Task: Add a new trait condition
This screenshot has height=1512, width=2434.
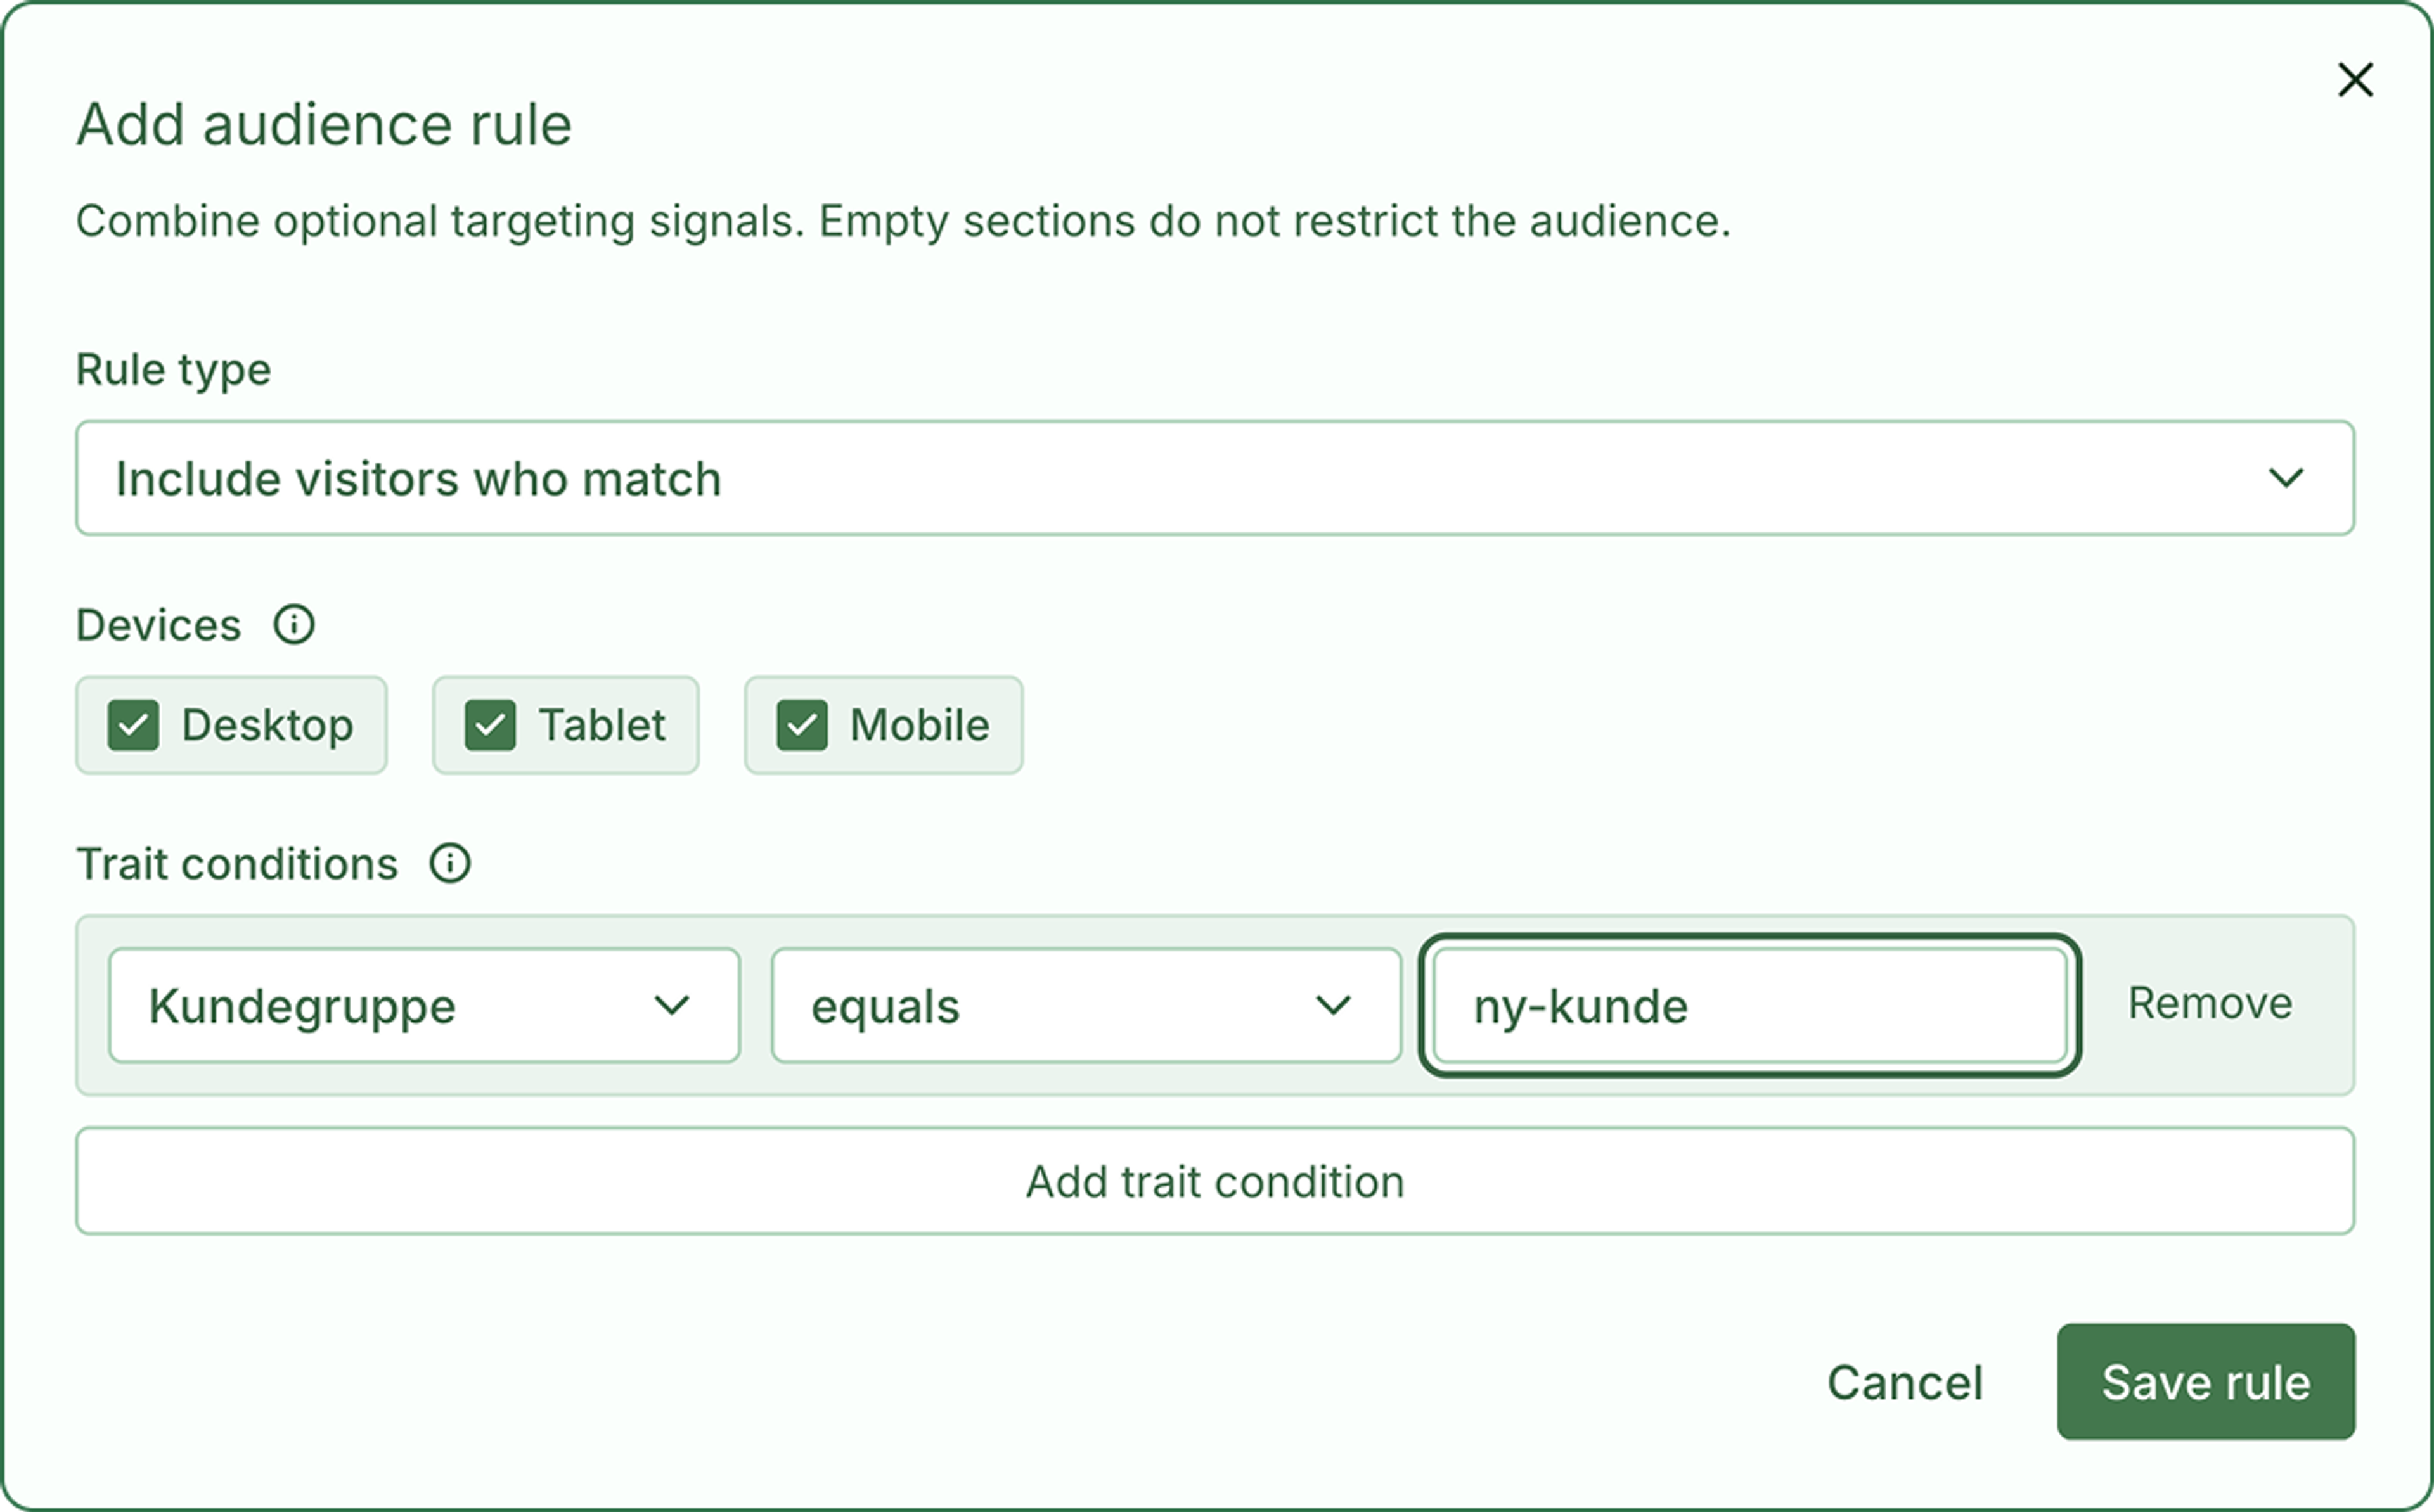Action: (x=1215, y=1181)
